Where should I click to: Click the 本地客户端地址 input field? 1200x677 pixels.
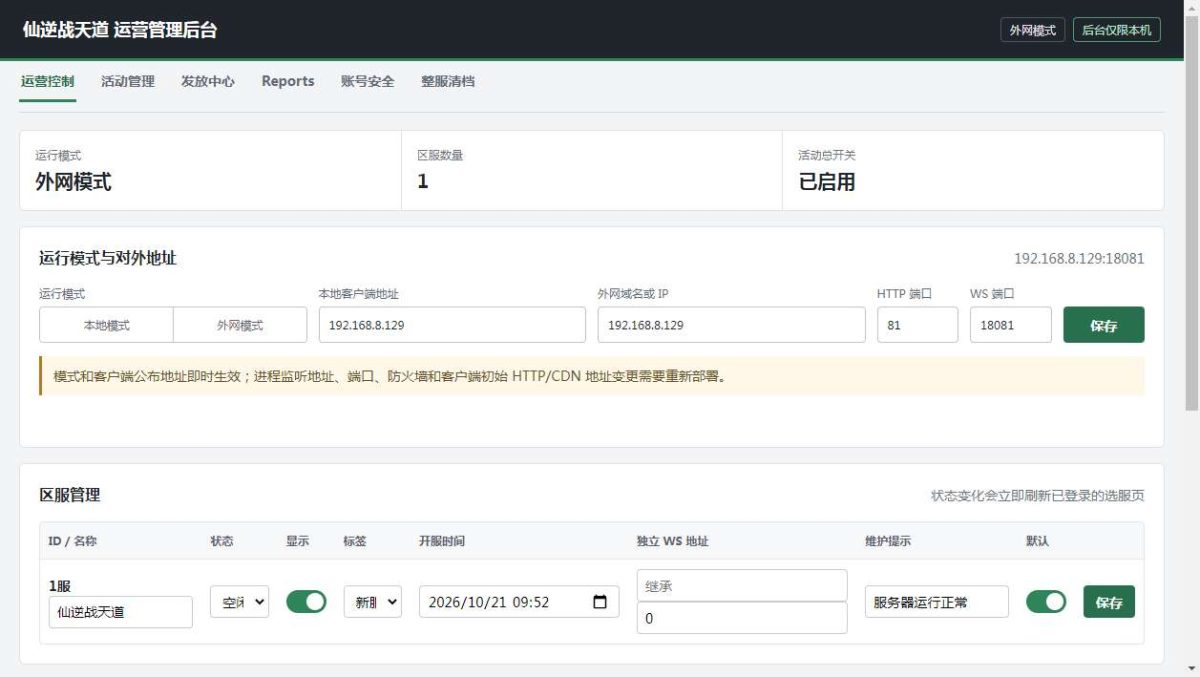452,325
